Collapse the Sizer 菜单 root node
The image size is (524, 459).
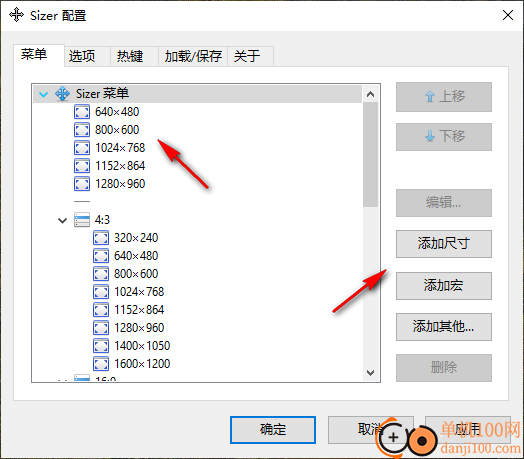pyautogui.click(x=43, y=95)
